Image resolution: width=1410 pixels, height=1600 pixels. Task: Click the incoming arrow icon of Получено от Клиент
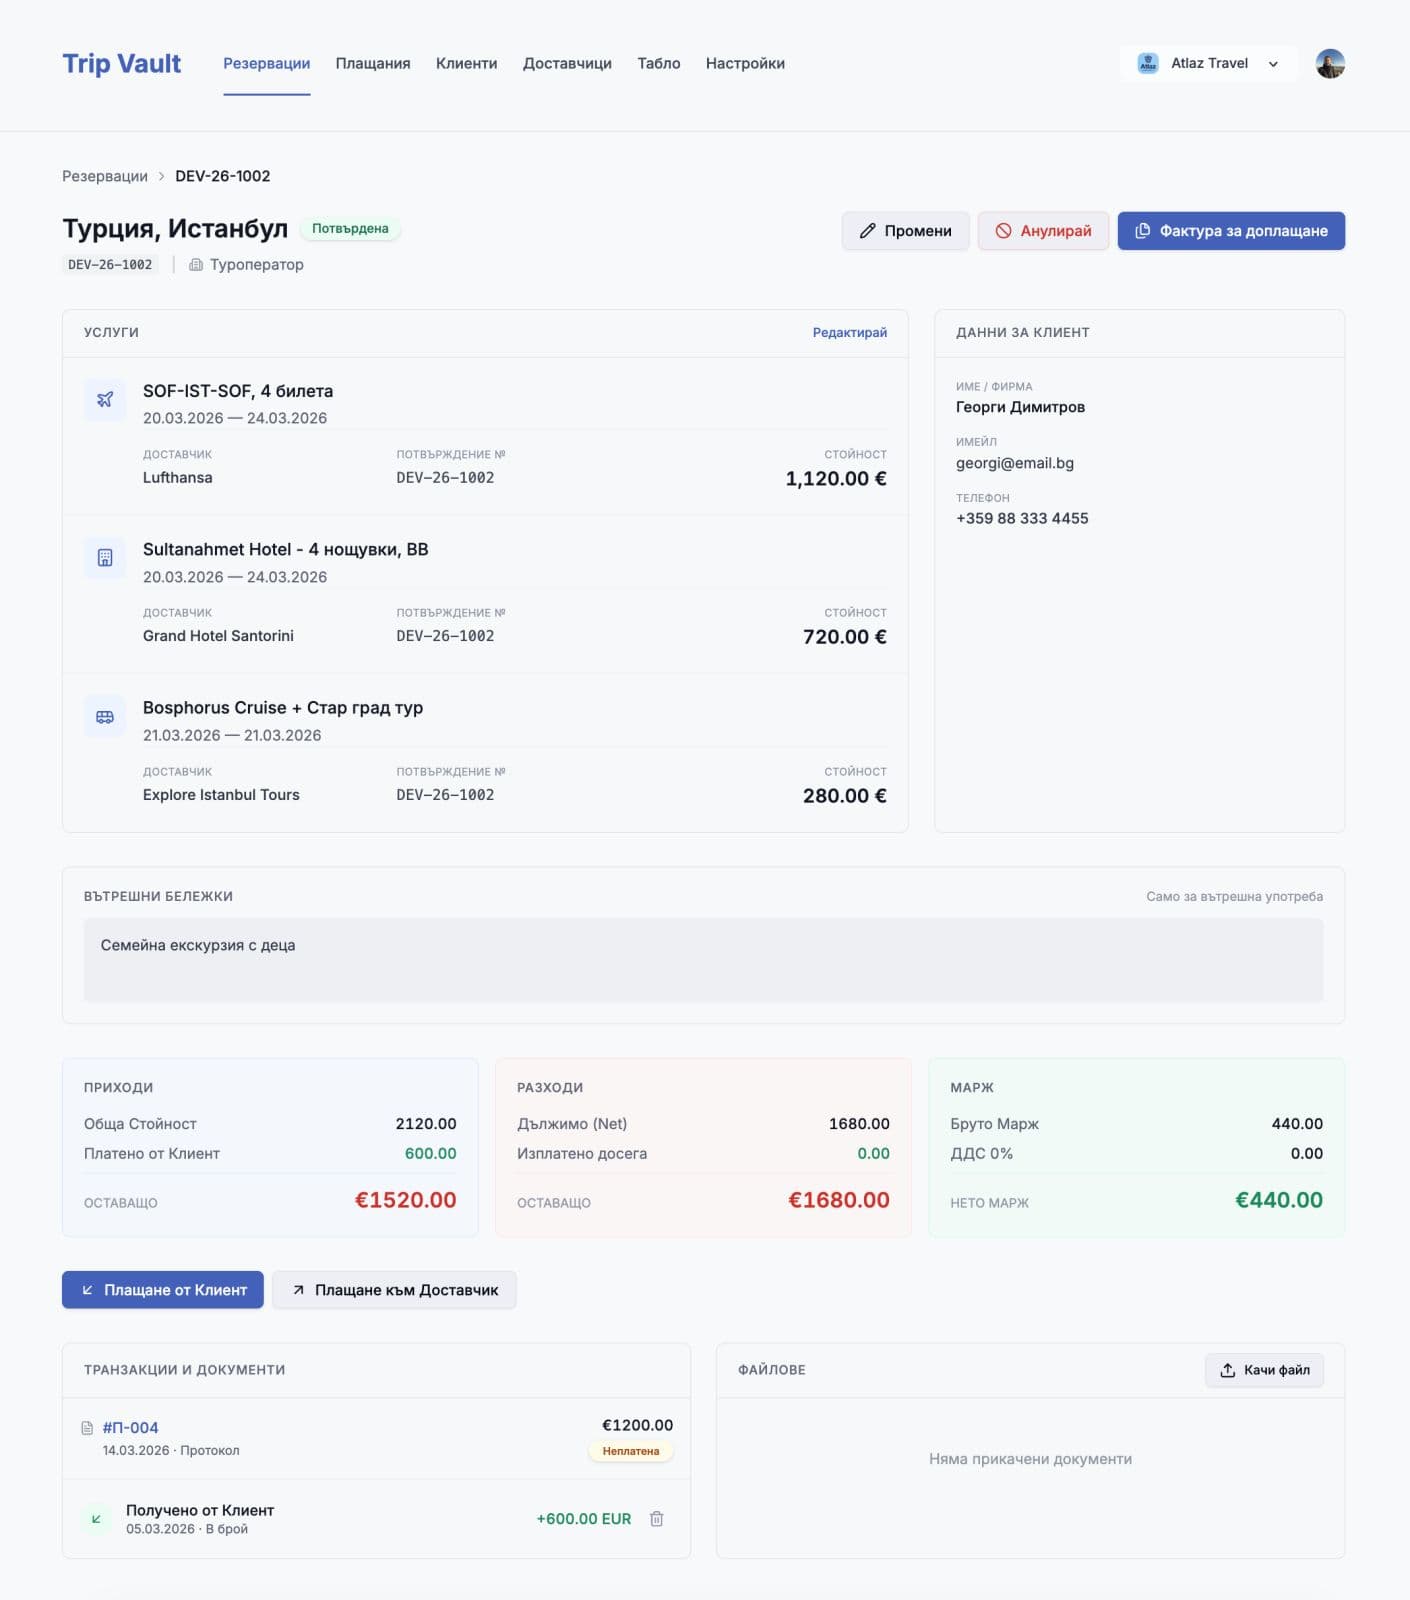(96, 1519)
